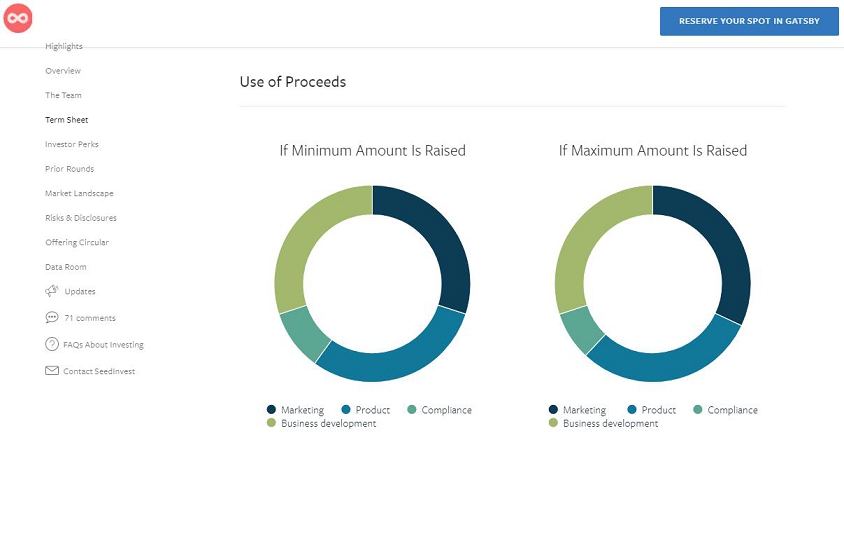Open the Highlights section link
844x536 pixels.
point(64,47)
